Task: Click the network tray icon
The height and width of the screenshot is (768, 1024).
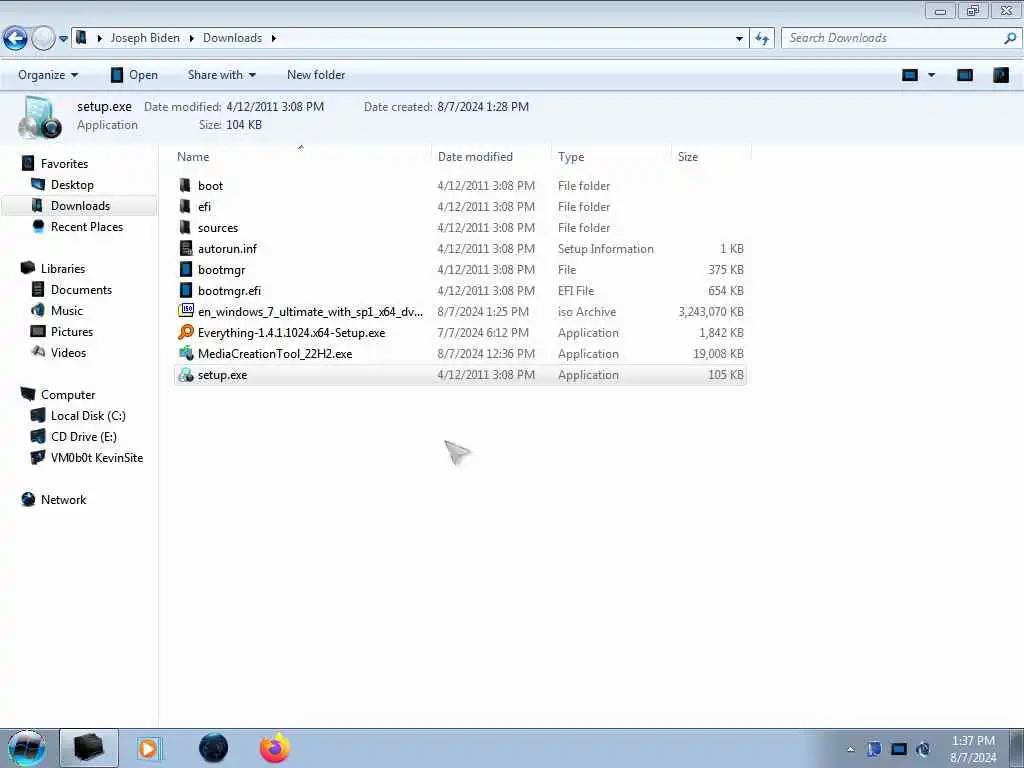Action: click(899, 749)
